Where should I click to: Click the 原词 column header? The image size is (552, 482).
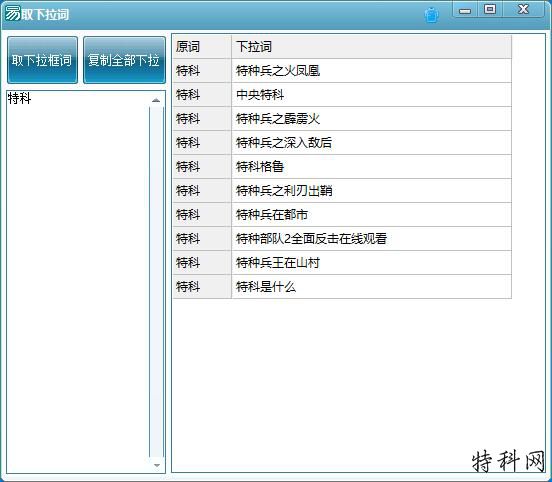pos(202,46)
